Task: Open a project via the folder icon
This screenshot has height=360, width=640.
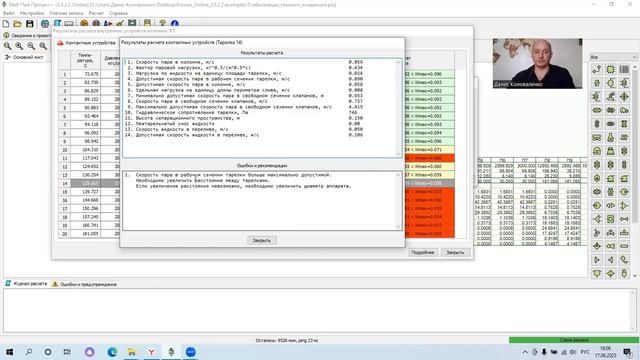Action: tap(18, 24)
